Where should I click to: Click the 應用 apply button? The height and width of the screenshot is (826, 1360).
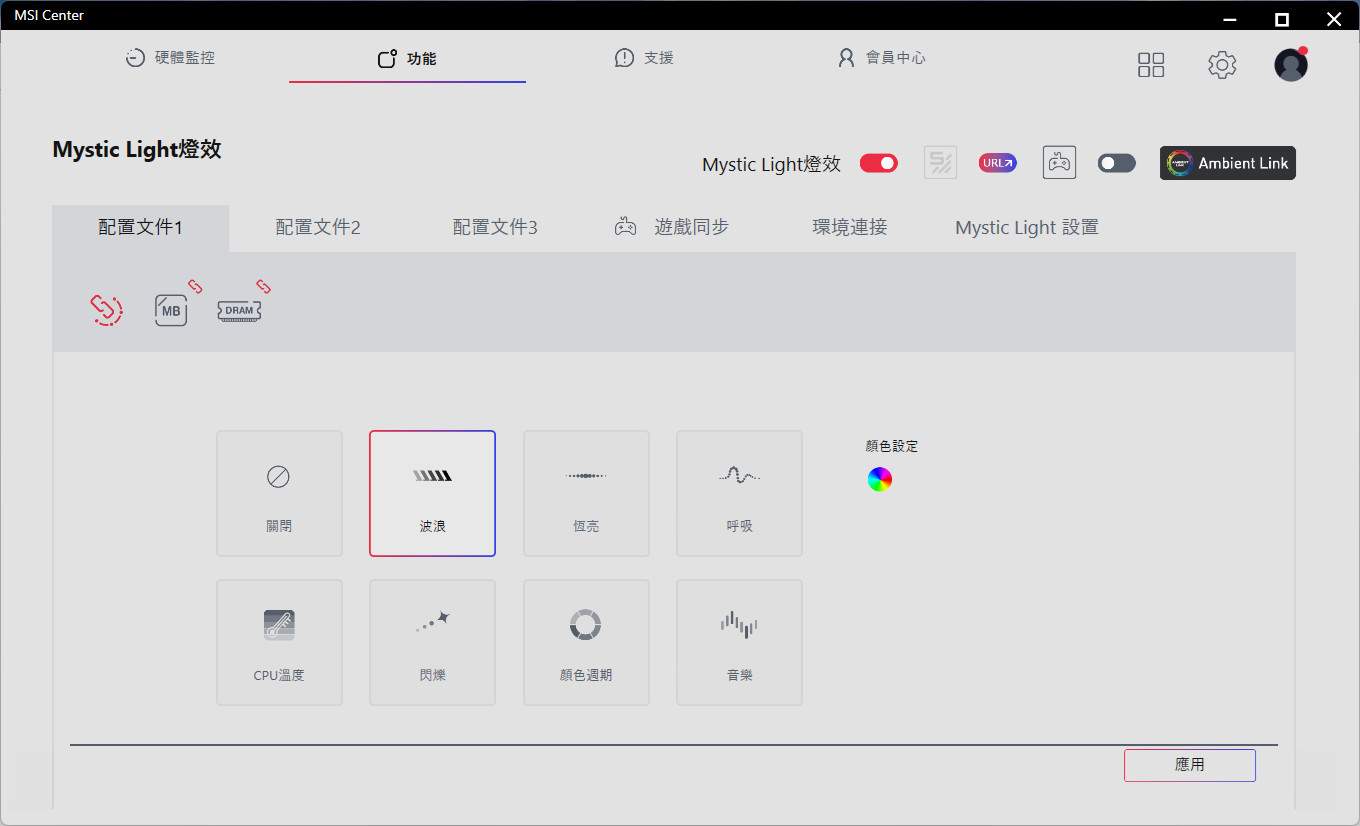(1189, 765)
